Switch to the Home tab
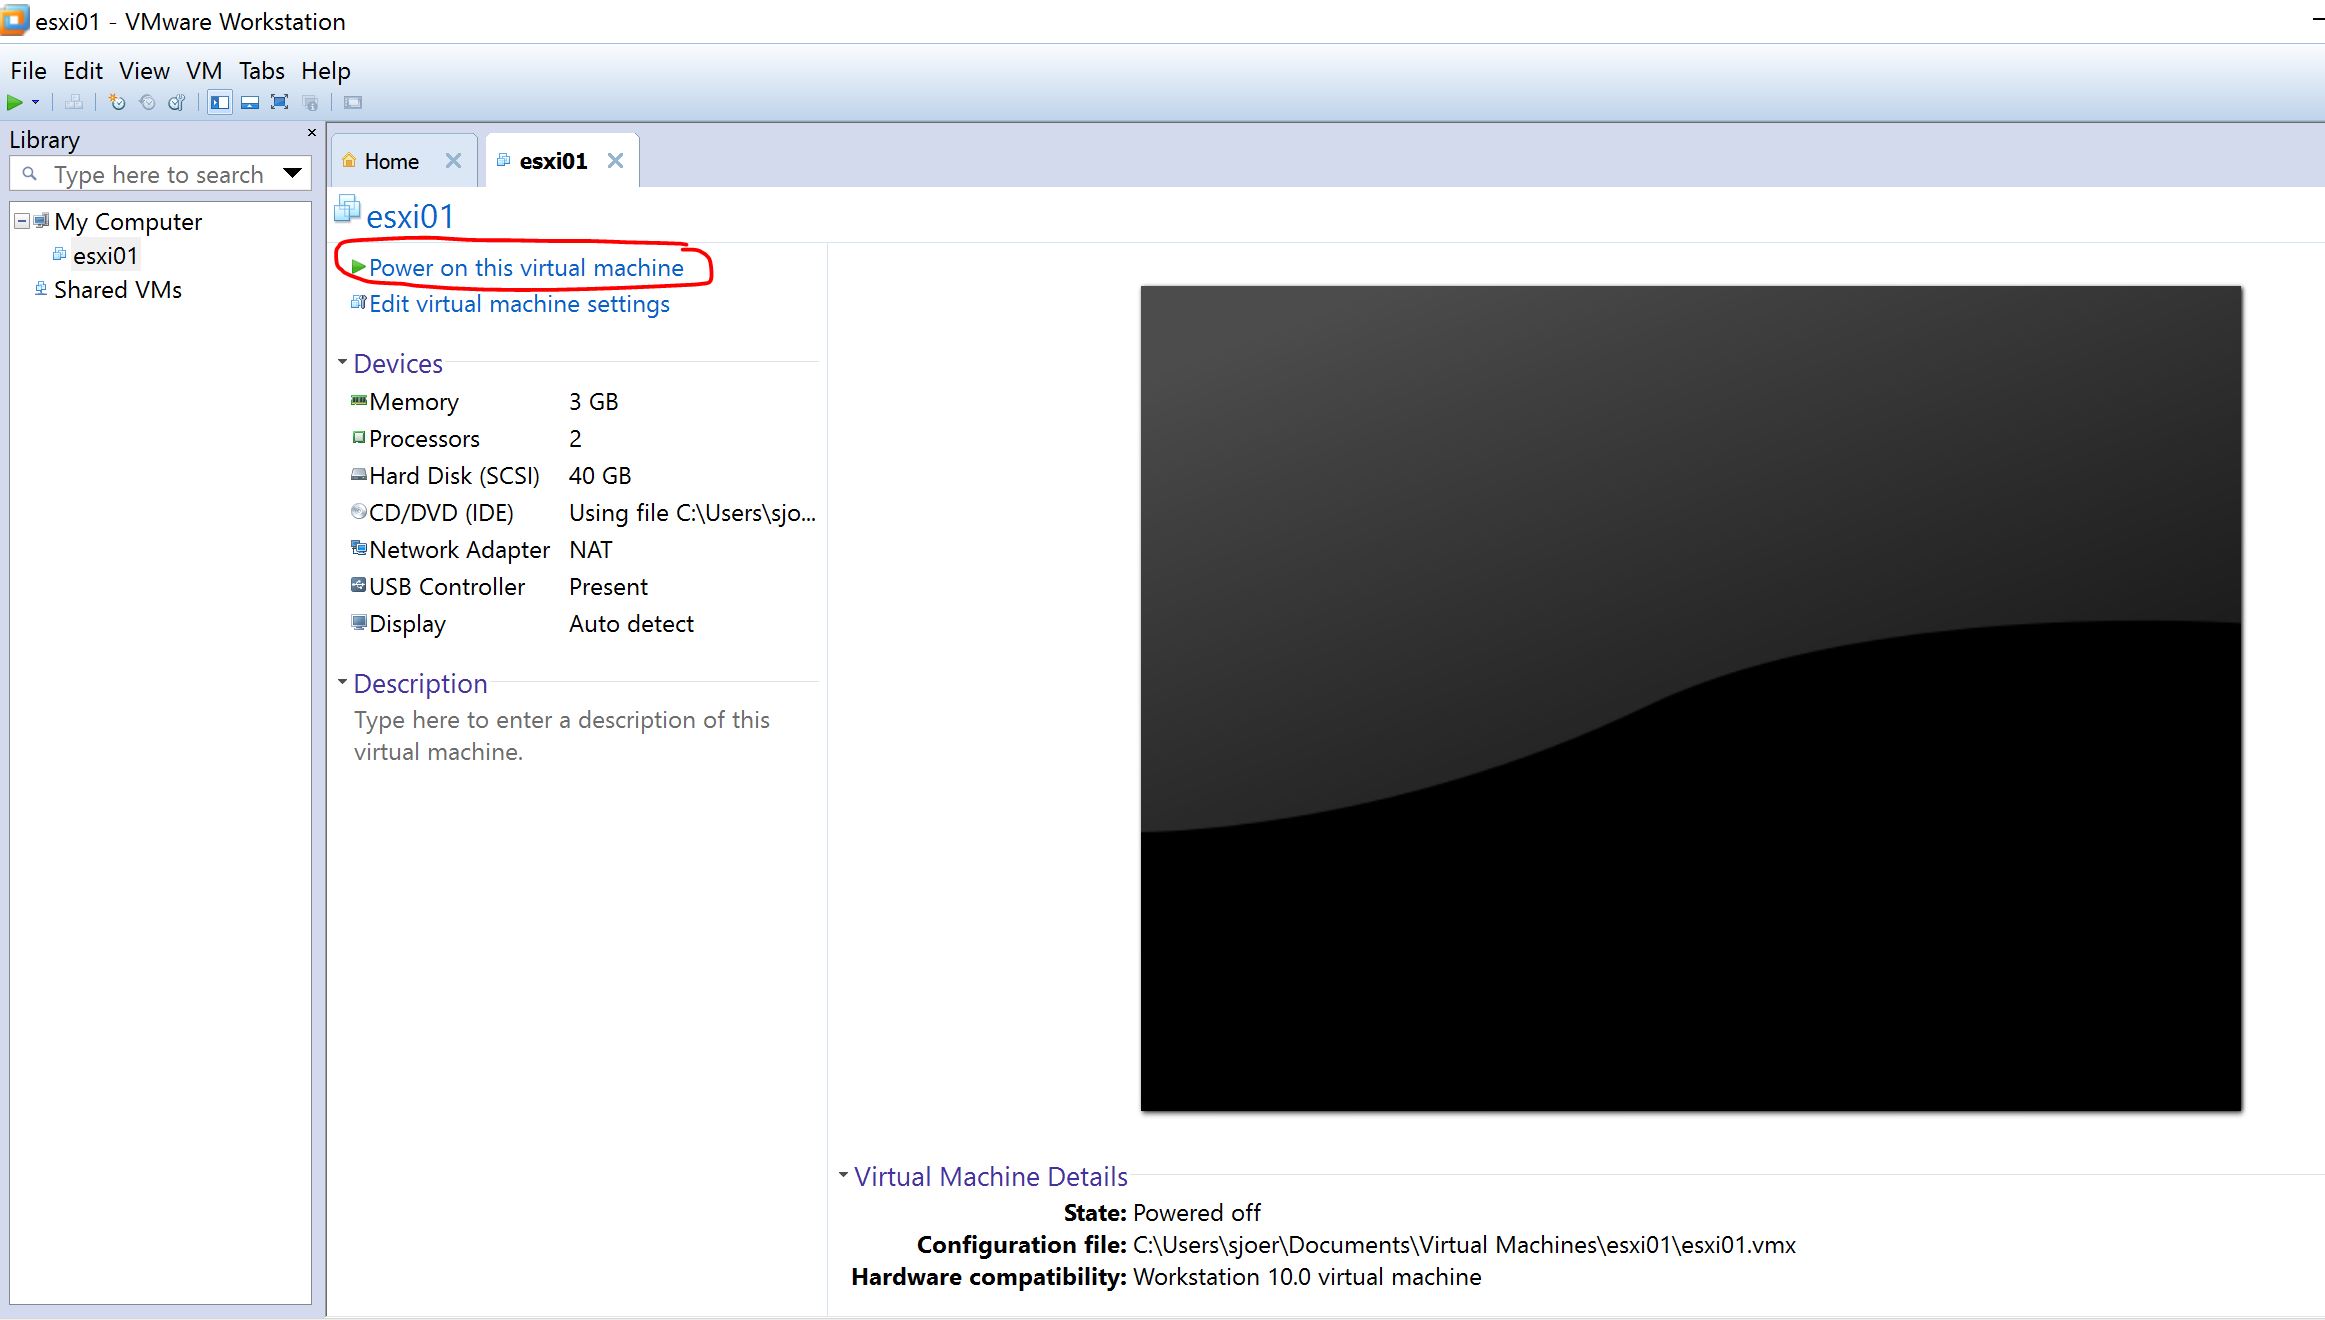2325x1320 pixels. (391, 161)
